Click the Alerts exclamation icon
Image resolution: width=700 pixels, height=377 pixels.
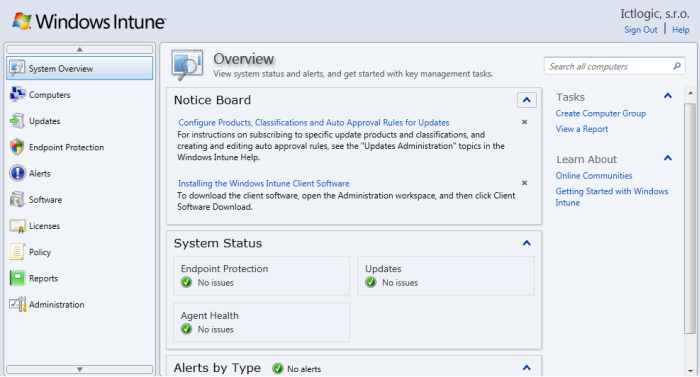click(17, 173)
